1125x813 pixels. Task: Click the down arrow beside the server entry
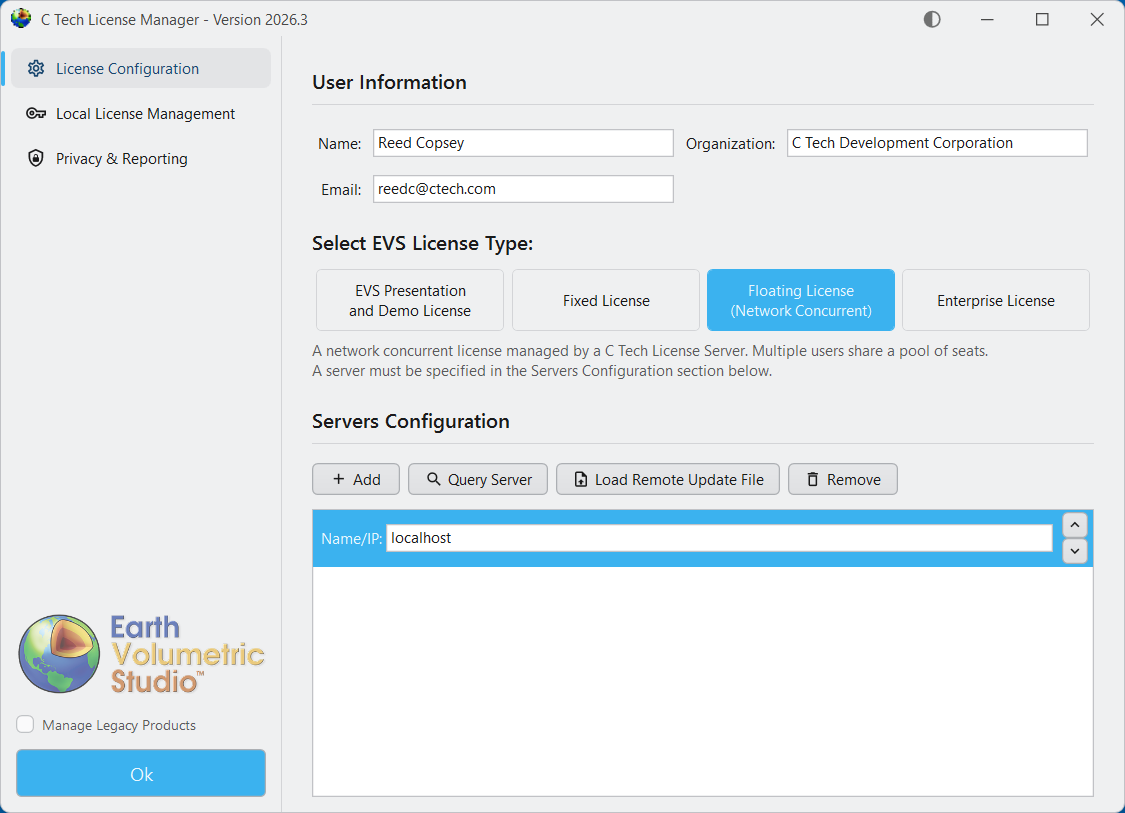[x=1074, y=550]
